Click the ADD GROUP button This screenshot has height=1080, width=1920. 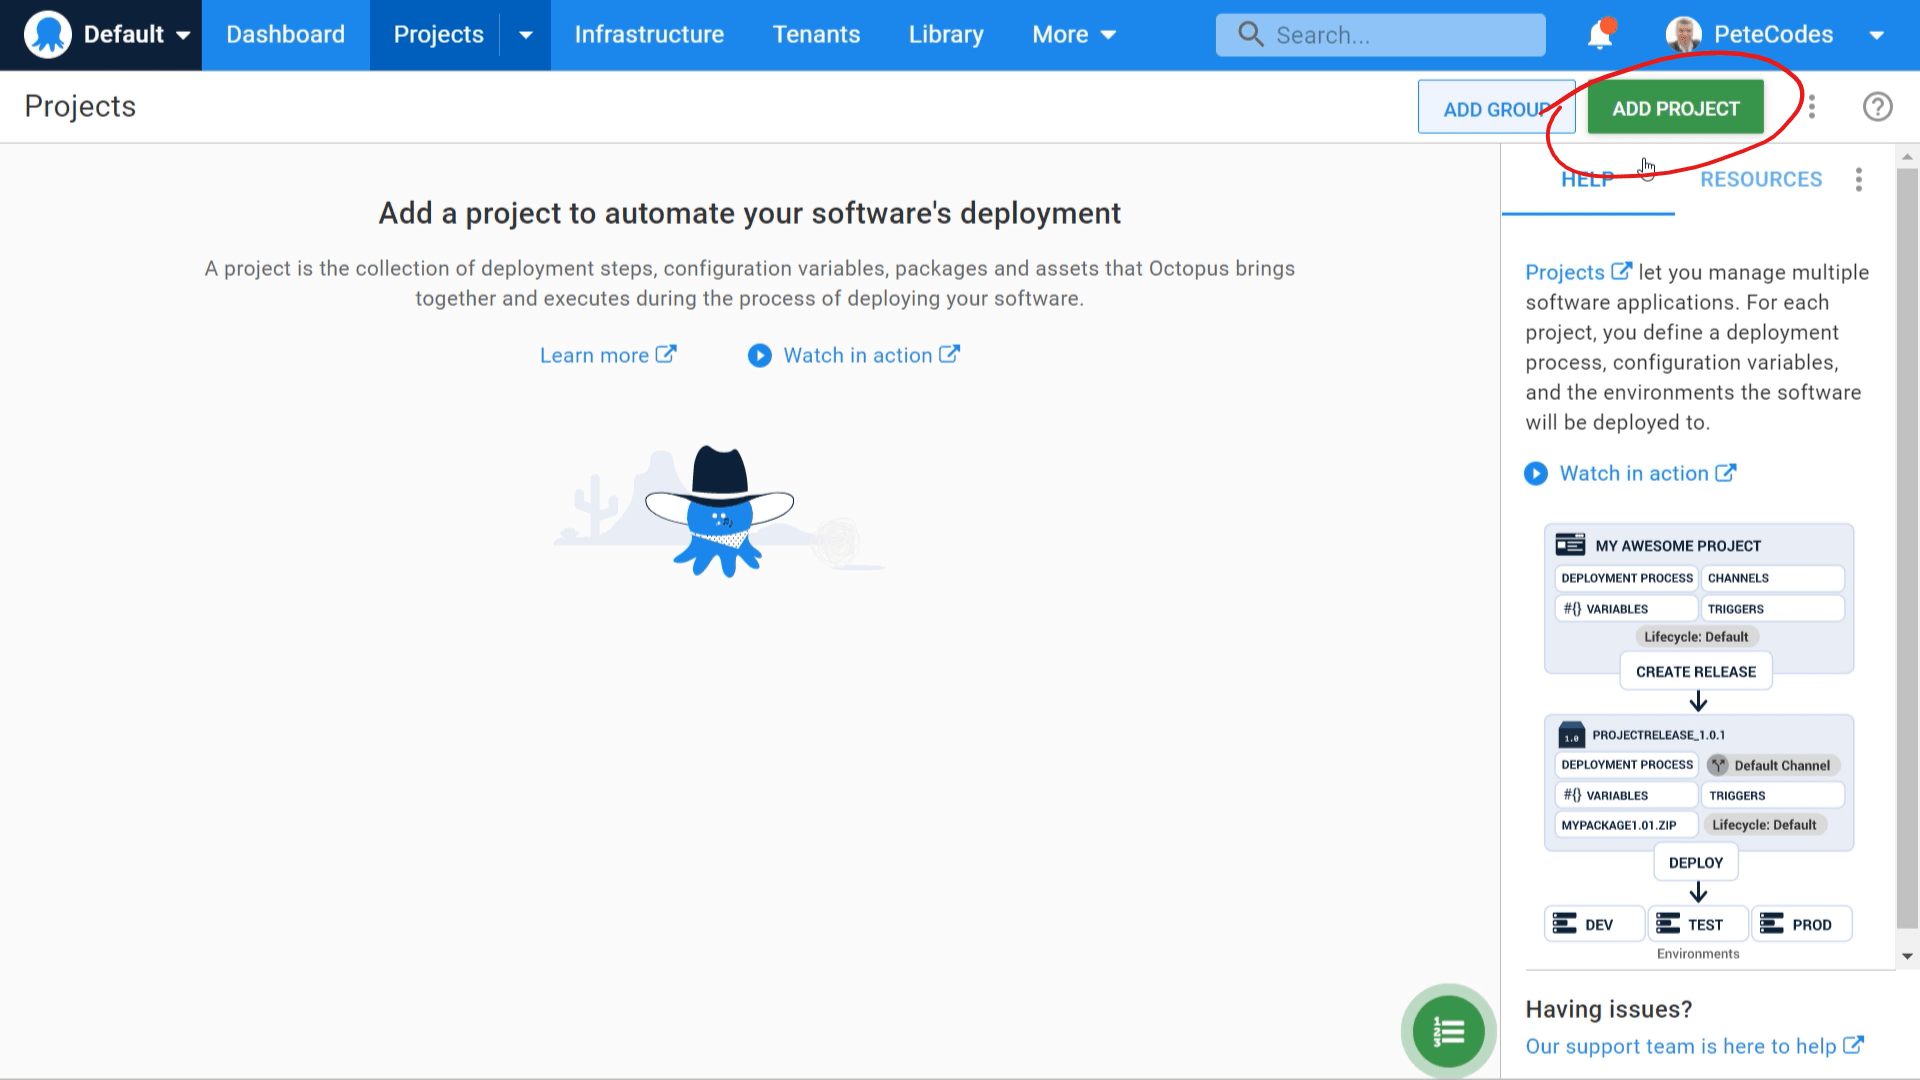1496,108
